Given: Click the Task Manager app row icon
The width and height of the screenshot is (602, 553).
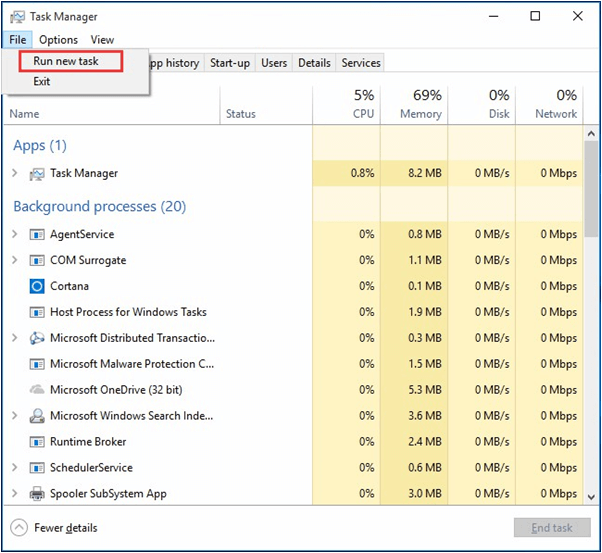Looking at the screenshot, I should [x=37, y=174].
